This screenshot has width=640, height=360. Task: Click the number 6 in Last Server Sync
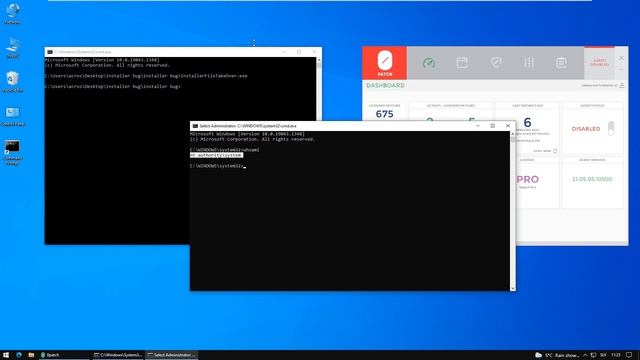[x=527, y=122]
